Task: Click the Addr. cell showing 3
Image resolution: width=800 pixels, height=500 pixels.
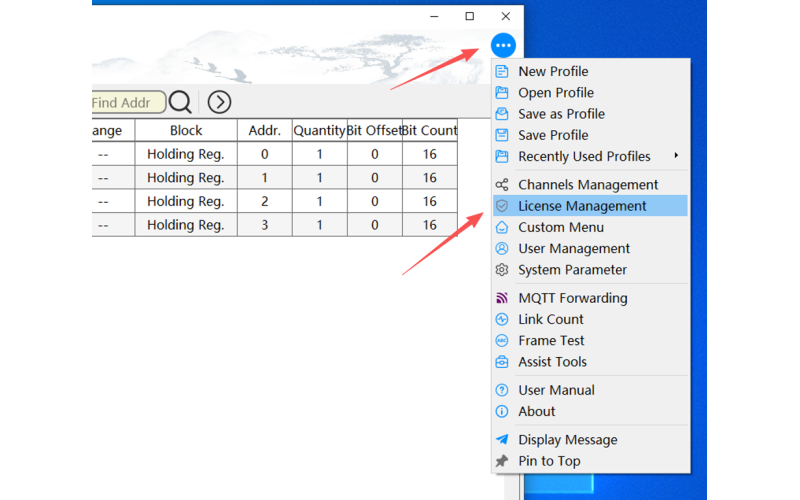Action: 265,225
